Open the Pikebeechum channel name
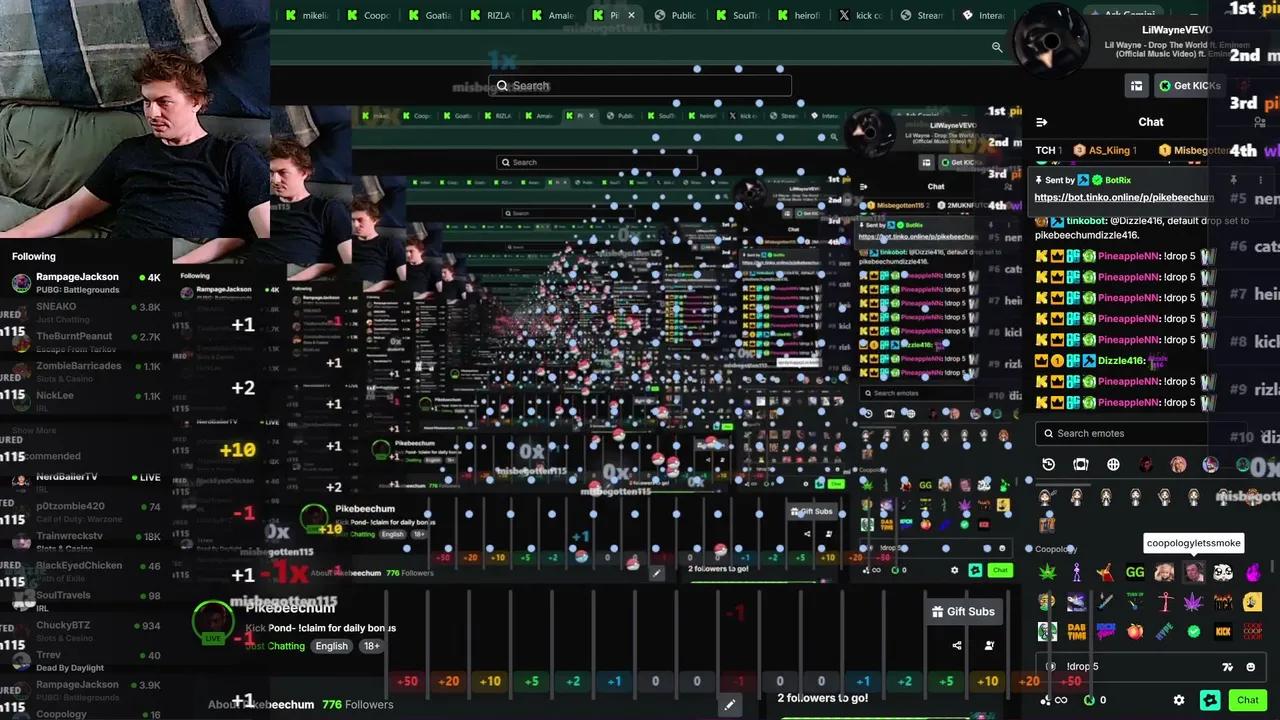 pyautogui.click(x=289, y=608)
